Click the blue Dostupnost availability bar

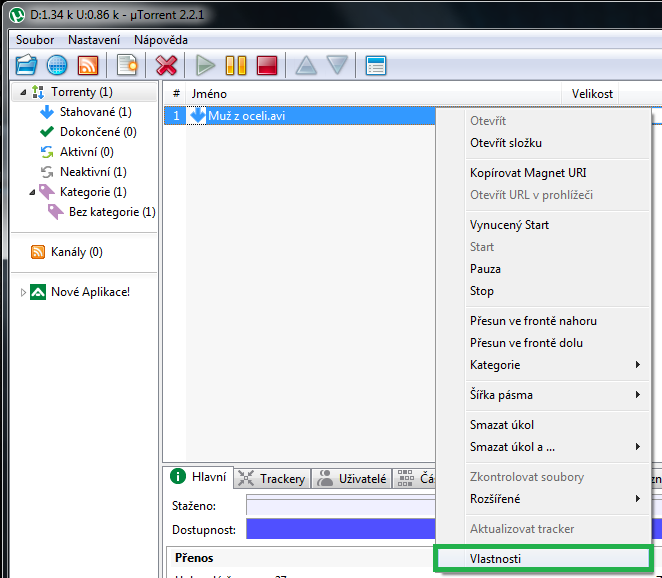point(340,528)
